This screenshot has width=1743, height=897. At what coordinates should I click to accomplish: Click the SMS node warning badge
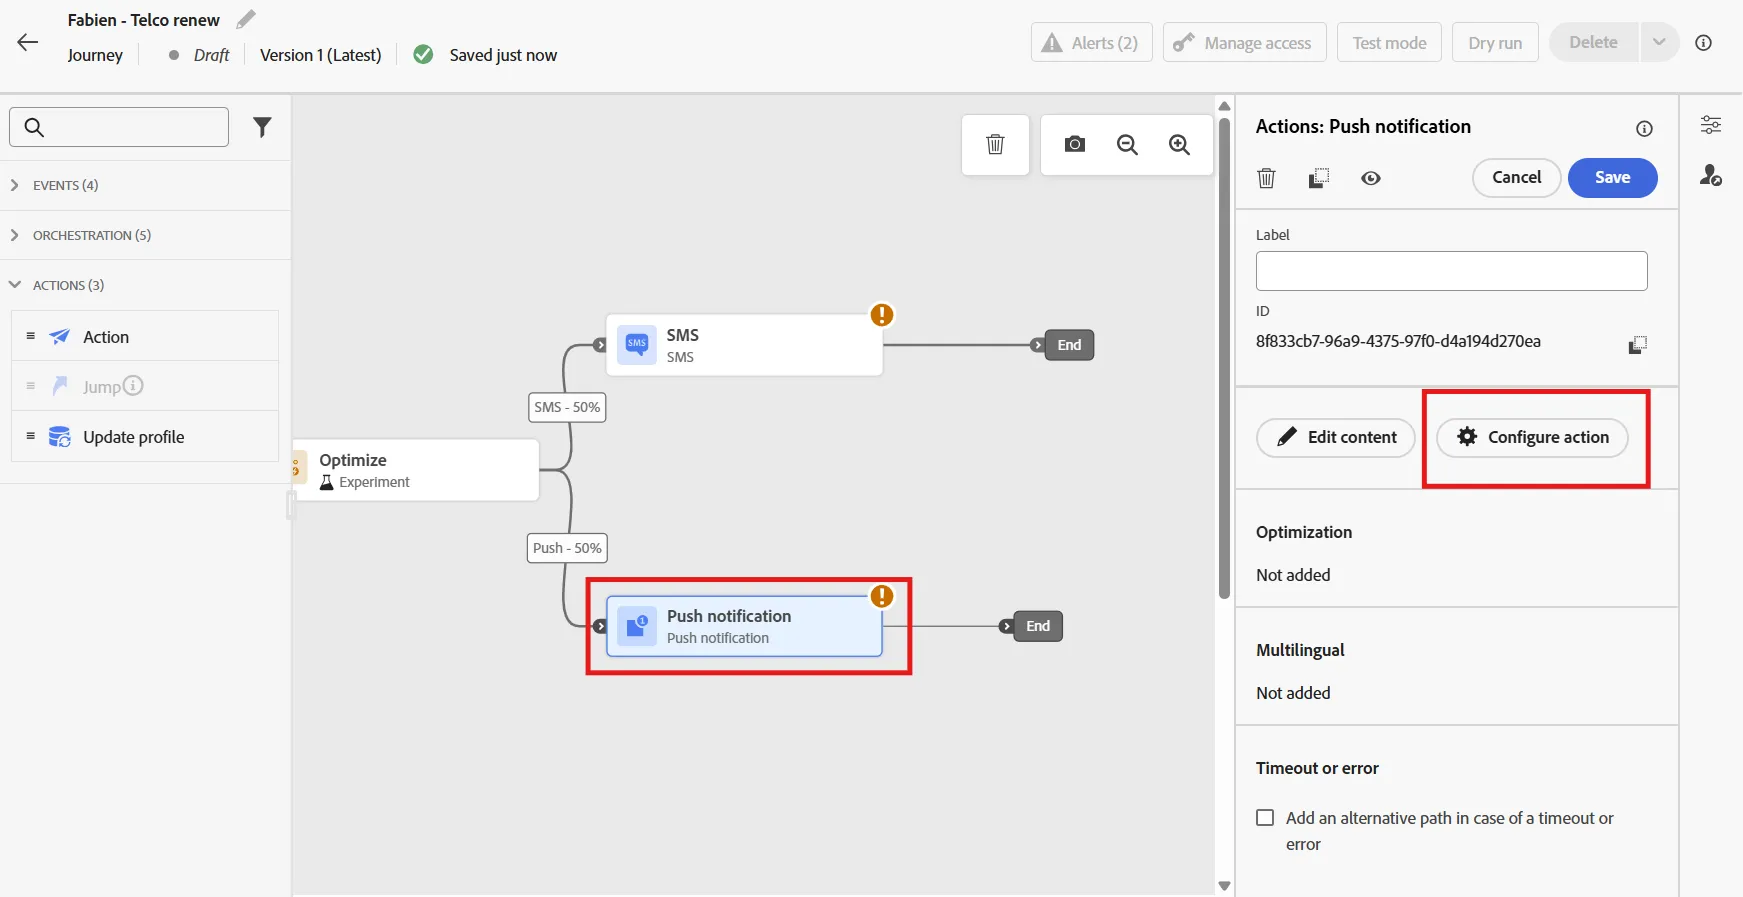point(881,315)
